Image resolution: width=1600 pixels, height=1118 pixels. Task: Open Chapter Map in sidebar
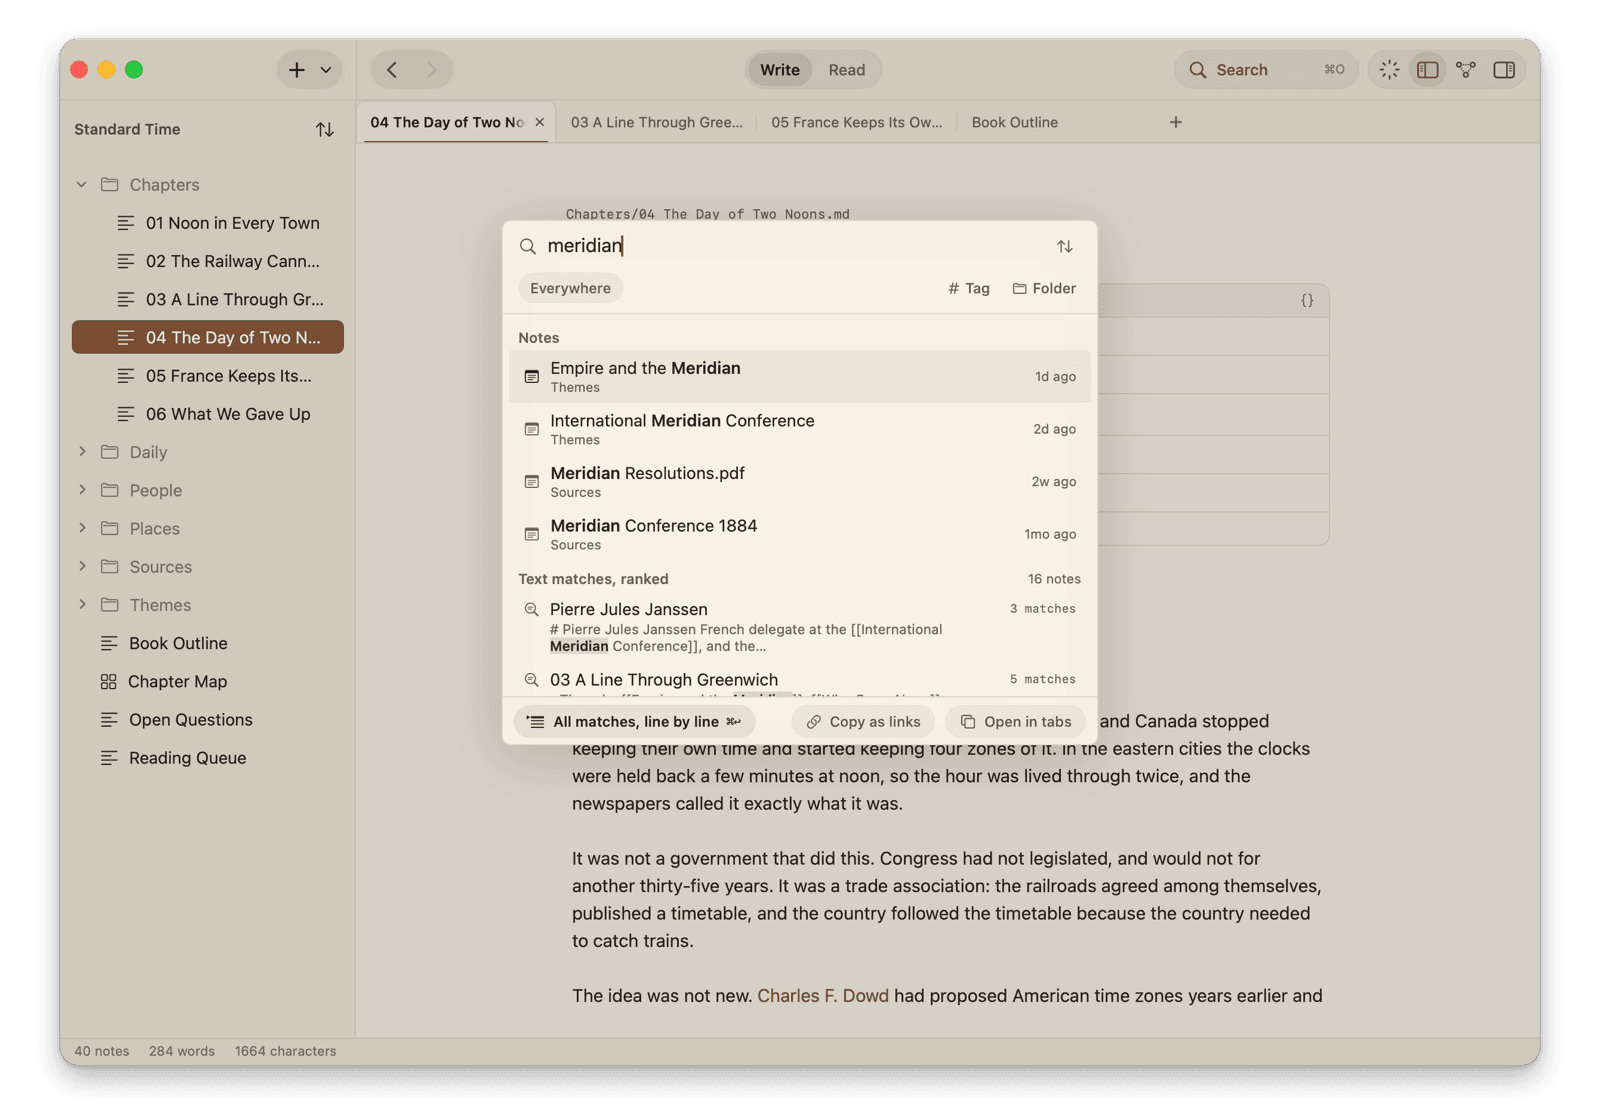(208, 681)
